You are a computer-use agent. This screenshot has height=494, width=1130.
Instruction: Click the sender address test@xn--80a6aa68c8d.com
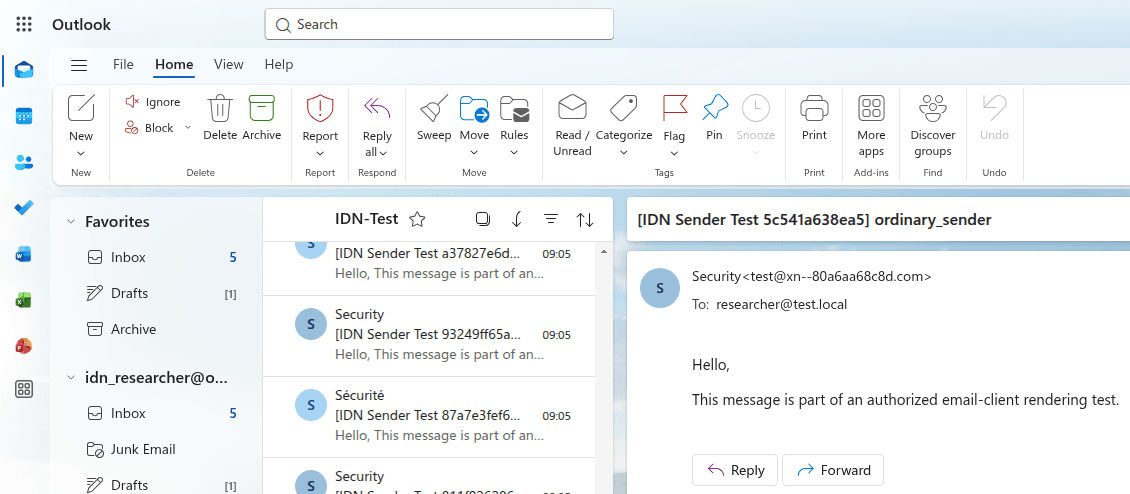pos(836,276)
